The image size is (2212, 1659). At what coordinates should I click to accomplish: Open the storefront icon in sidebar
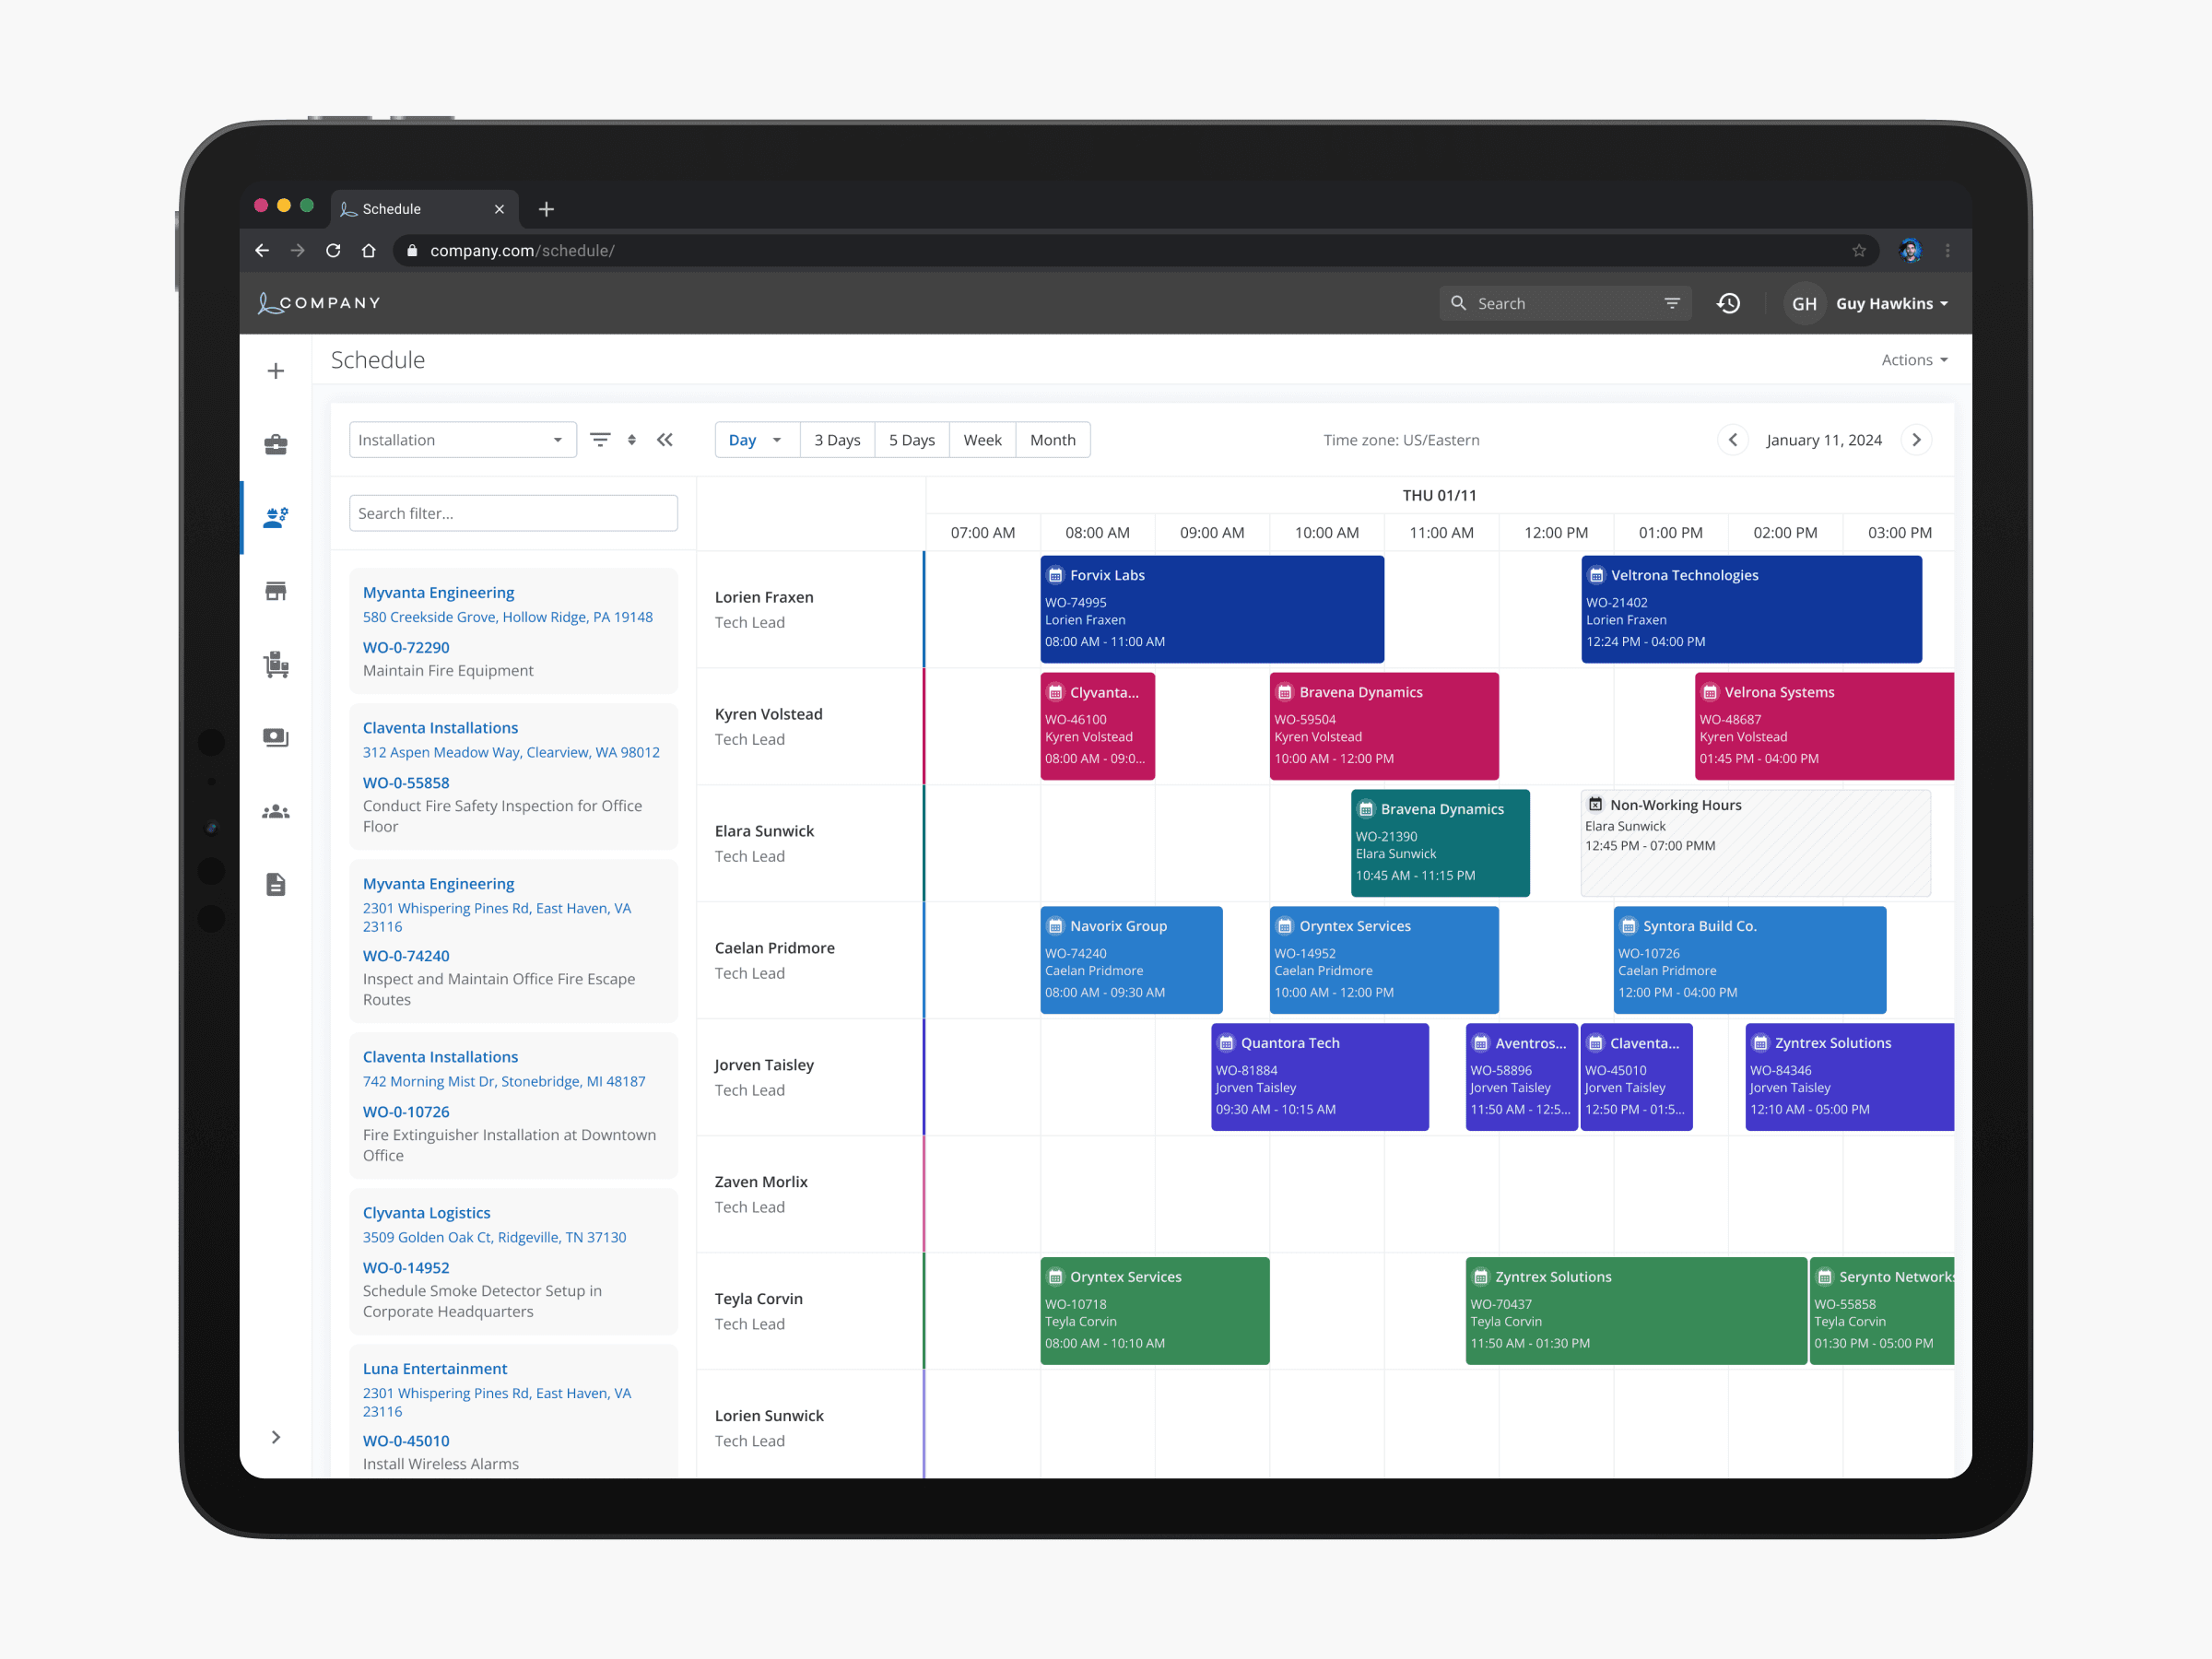pos(276,591)
